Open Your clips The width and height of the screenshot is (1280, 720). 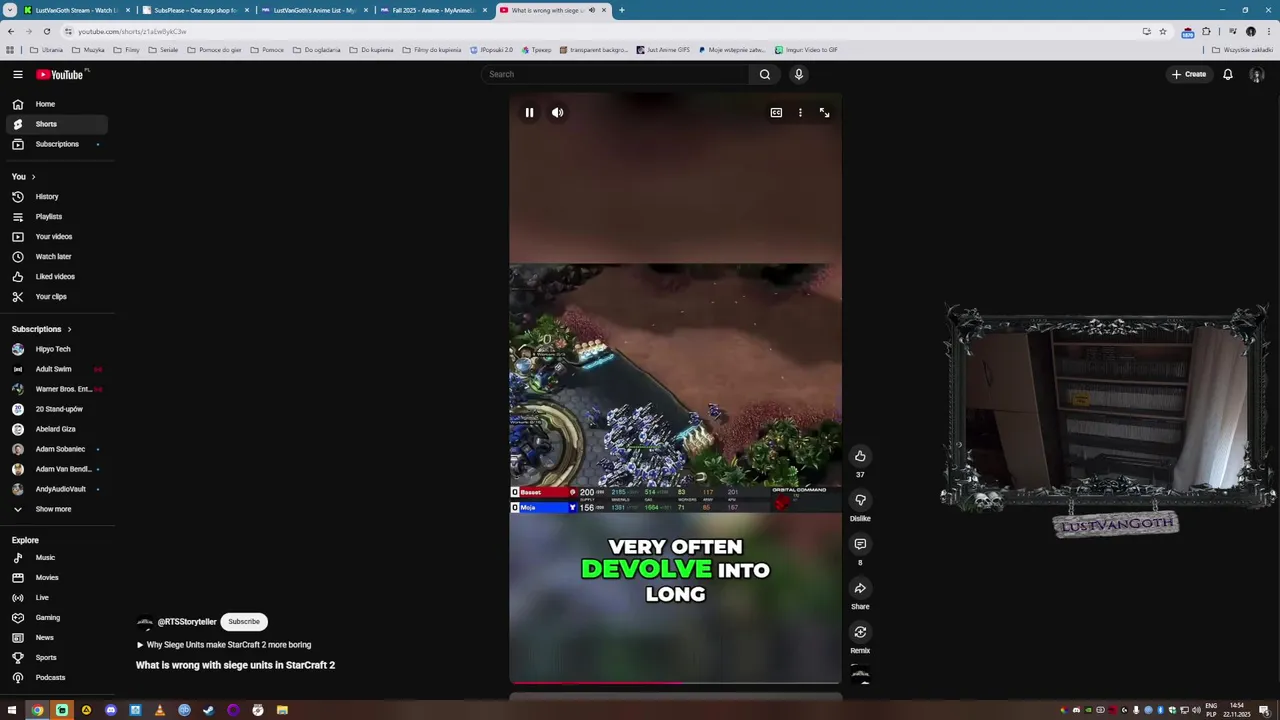coord(55,297)
